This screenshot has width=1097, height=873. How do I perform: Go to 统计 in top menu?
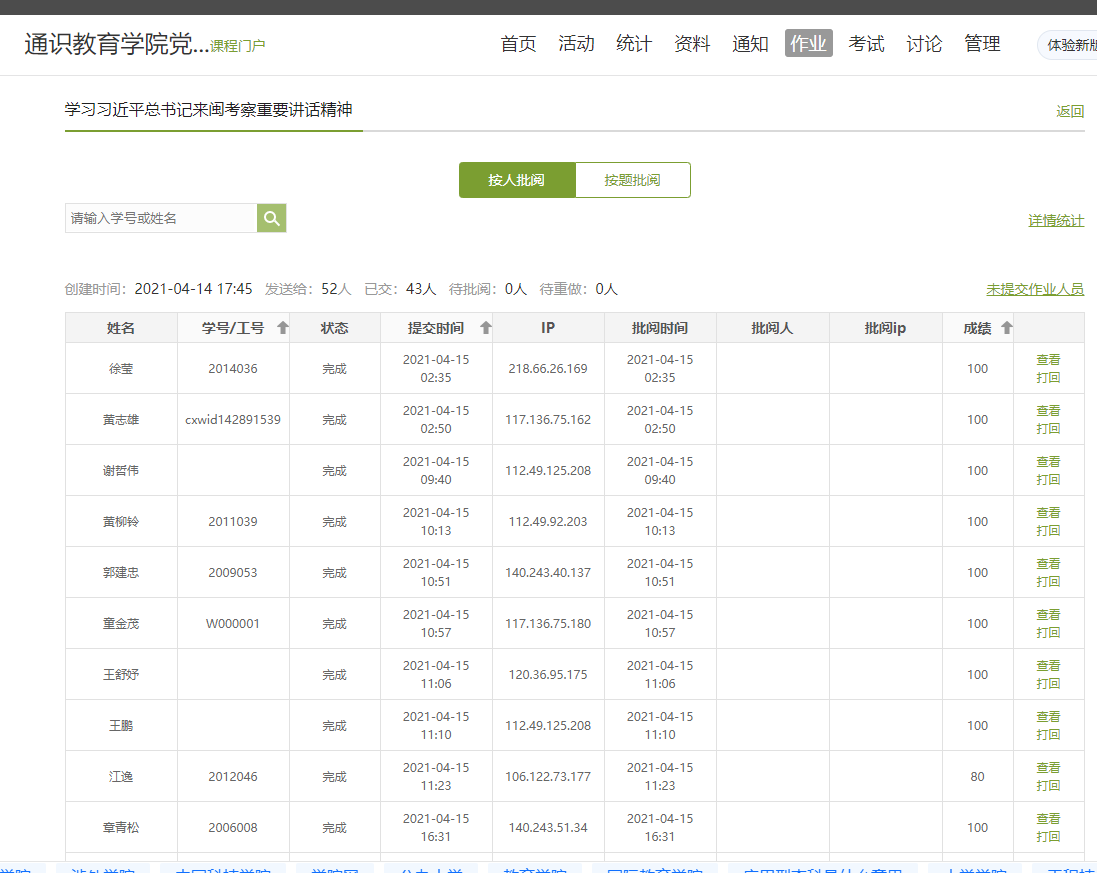point(634,44)
